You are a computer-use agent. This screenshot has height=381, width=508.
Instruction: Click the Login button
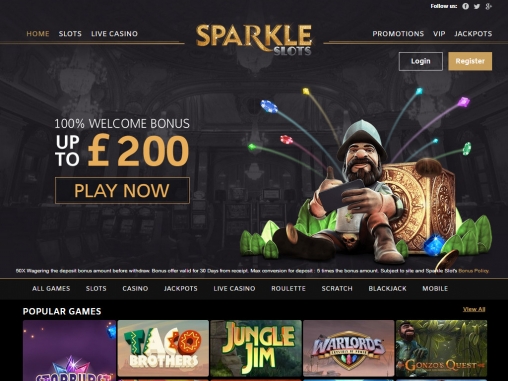tap(421, 61)
